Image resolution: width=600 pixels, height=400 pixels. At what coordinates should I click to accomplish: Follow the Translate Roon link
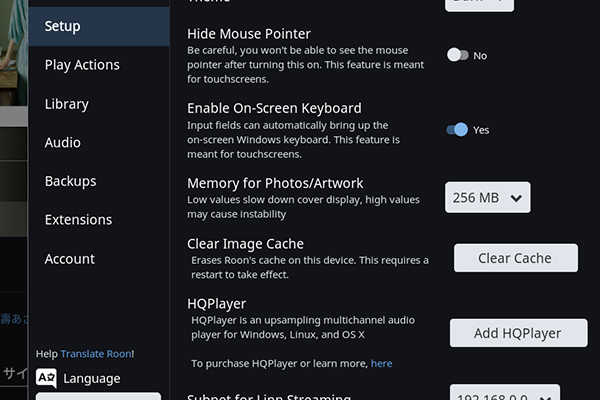(97, 354)
